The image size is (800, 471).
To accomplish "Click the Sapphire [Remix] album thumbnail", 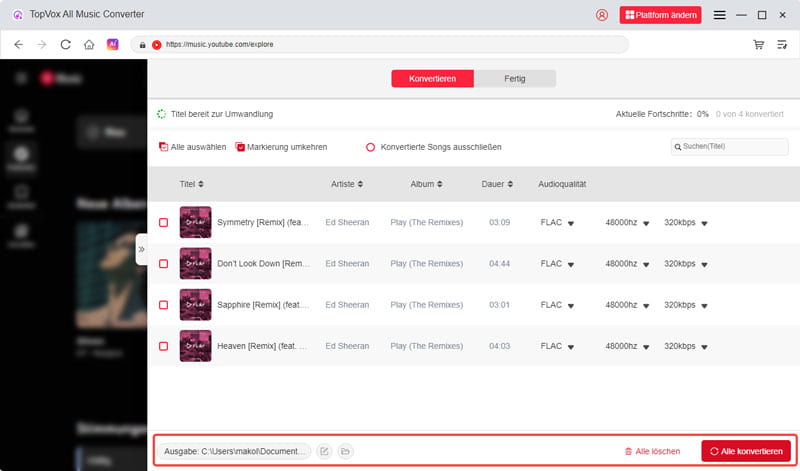I will (x=195, y=305).
